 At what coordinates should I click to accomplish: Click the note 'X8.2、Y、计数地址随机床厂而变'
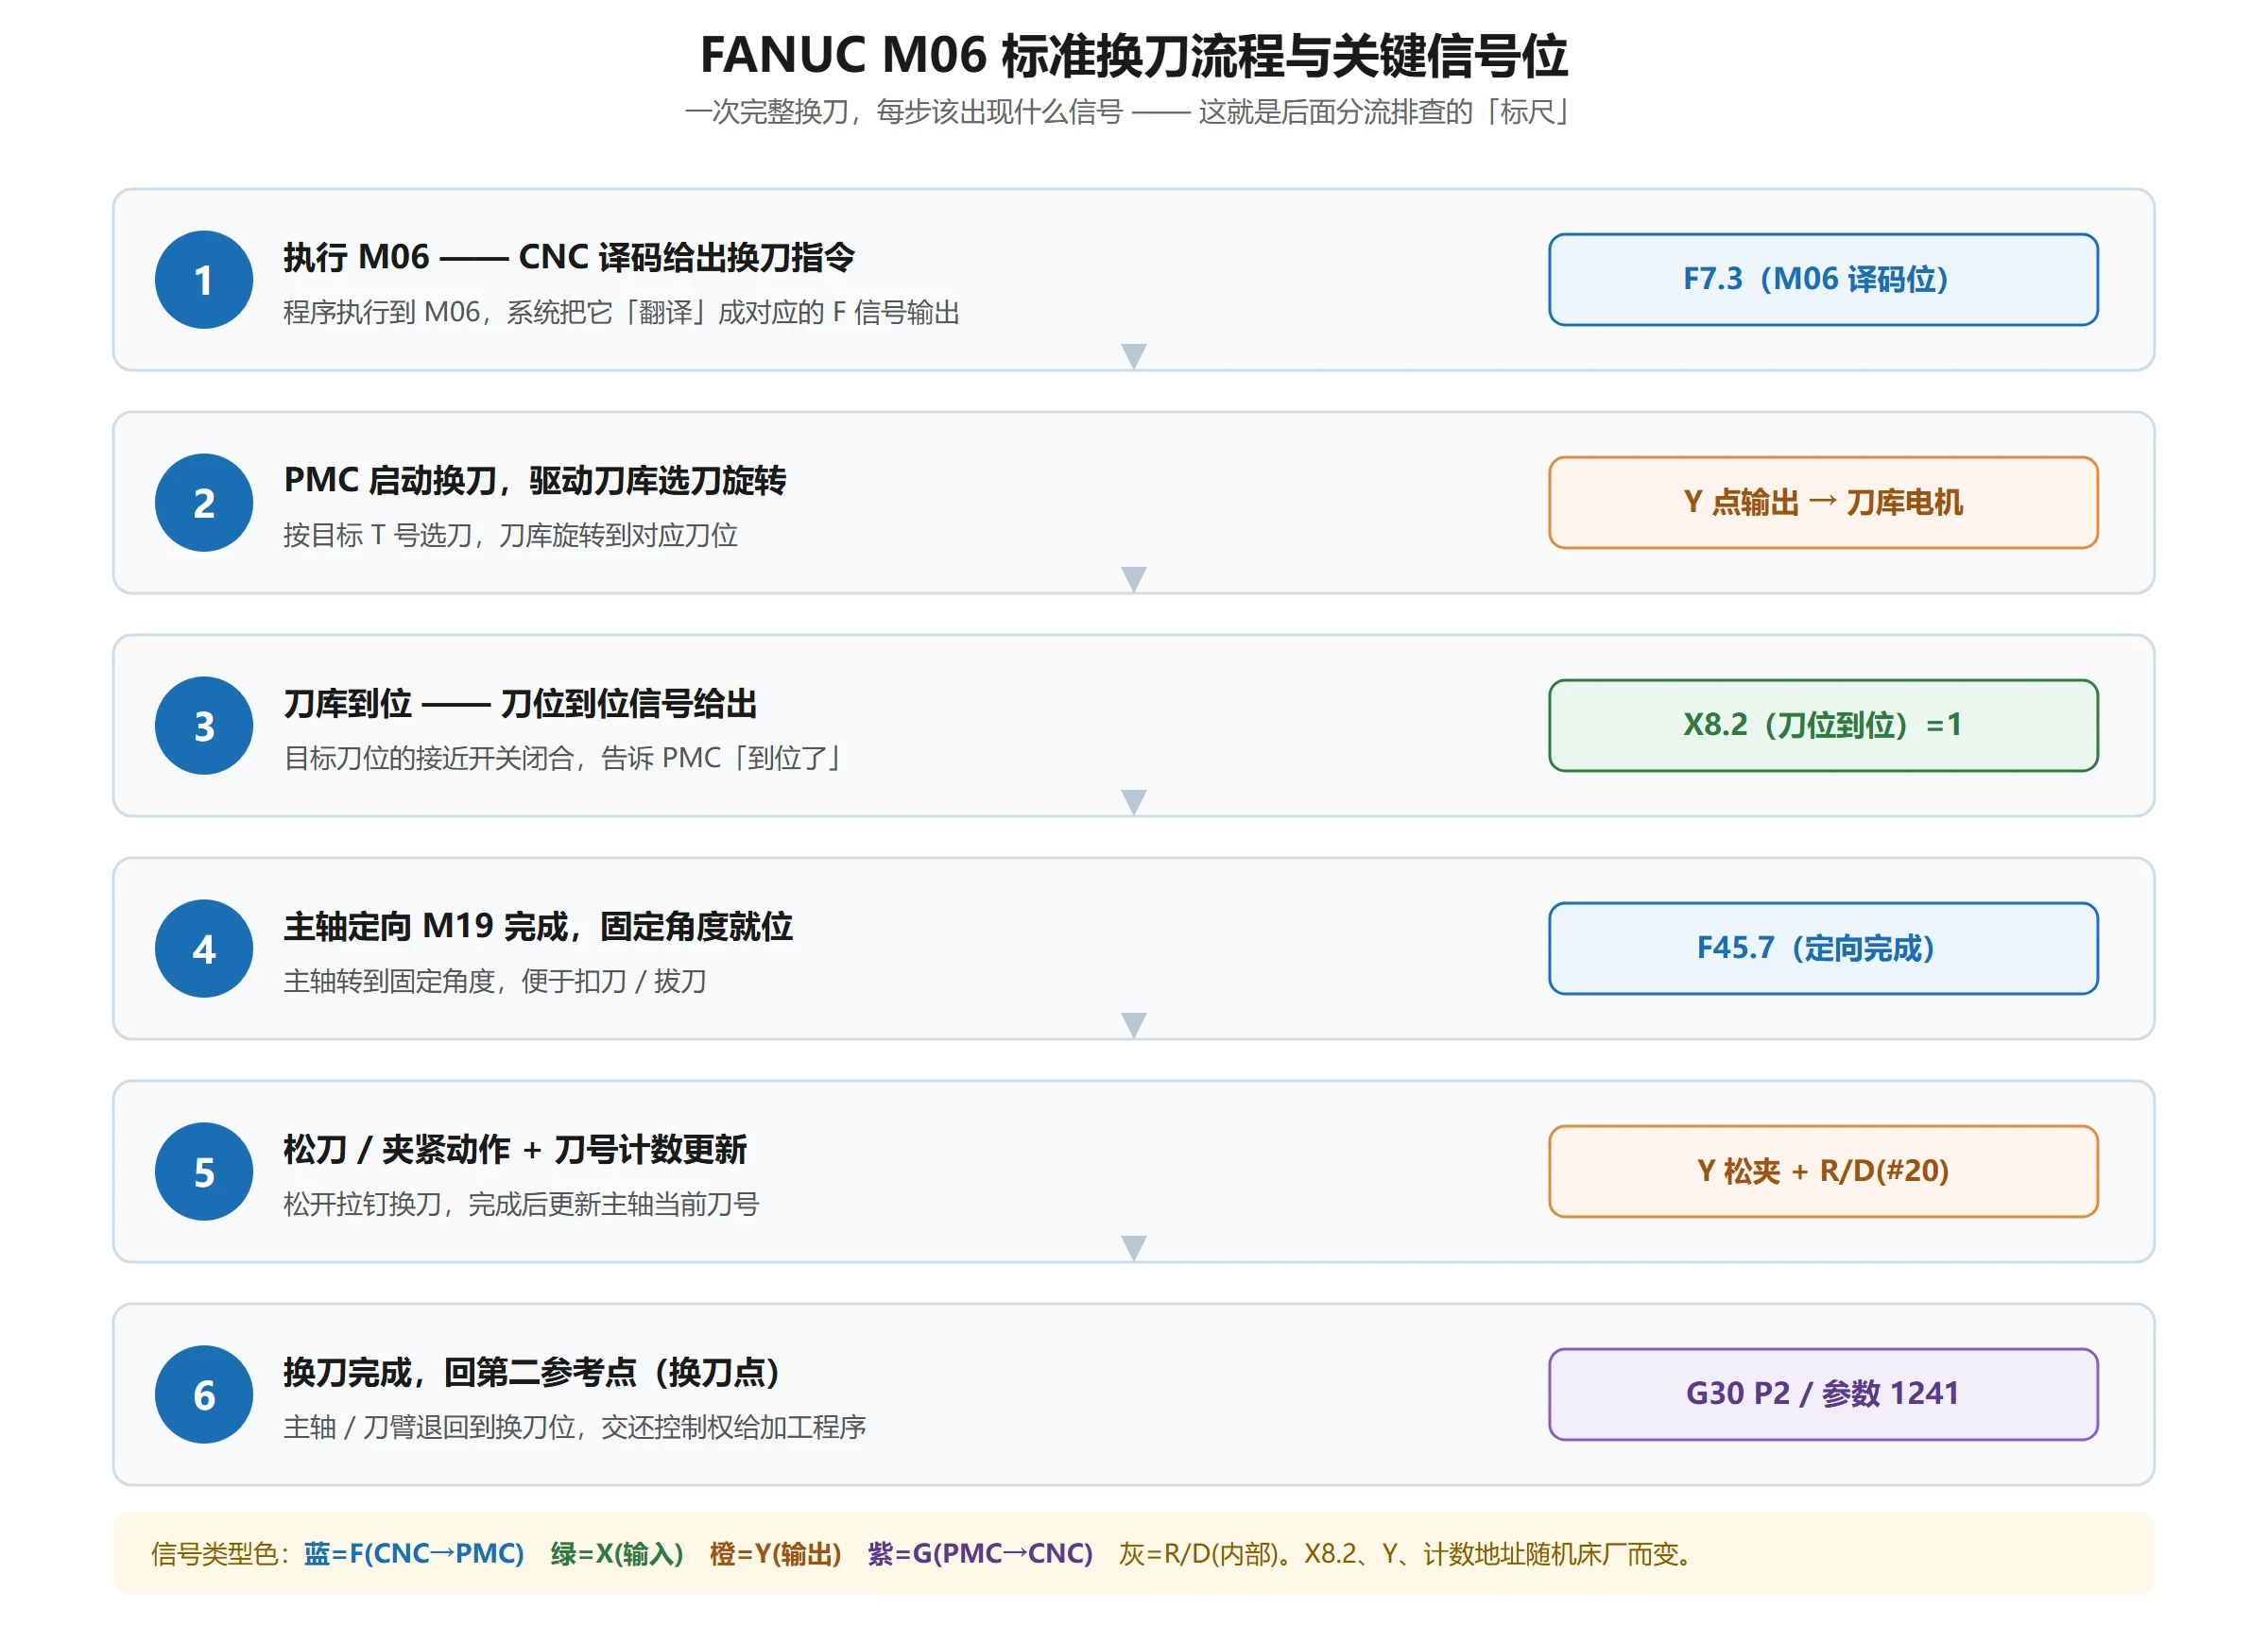(1492, 1554)
